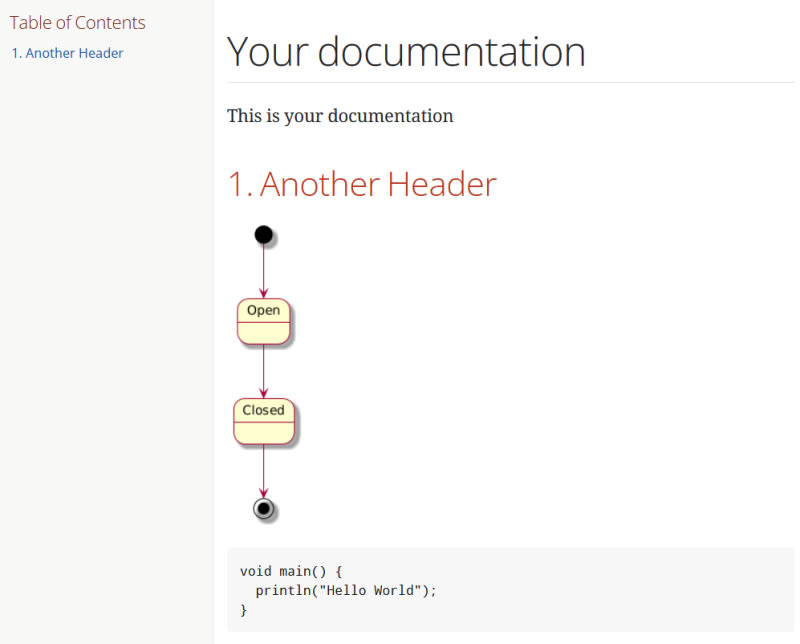800x644 pixels.
Task: Click the closing brace on the code's last line
Action: (243, 609)
